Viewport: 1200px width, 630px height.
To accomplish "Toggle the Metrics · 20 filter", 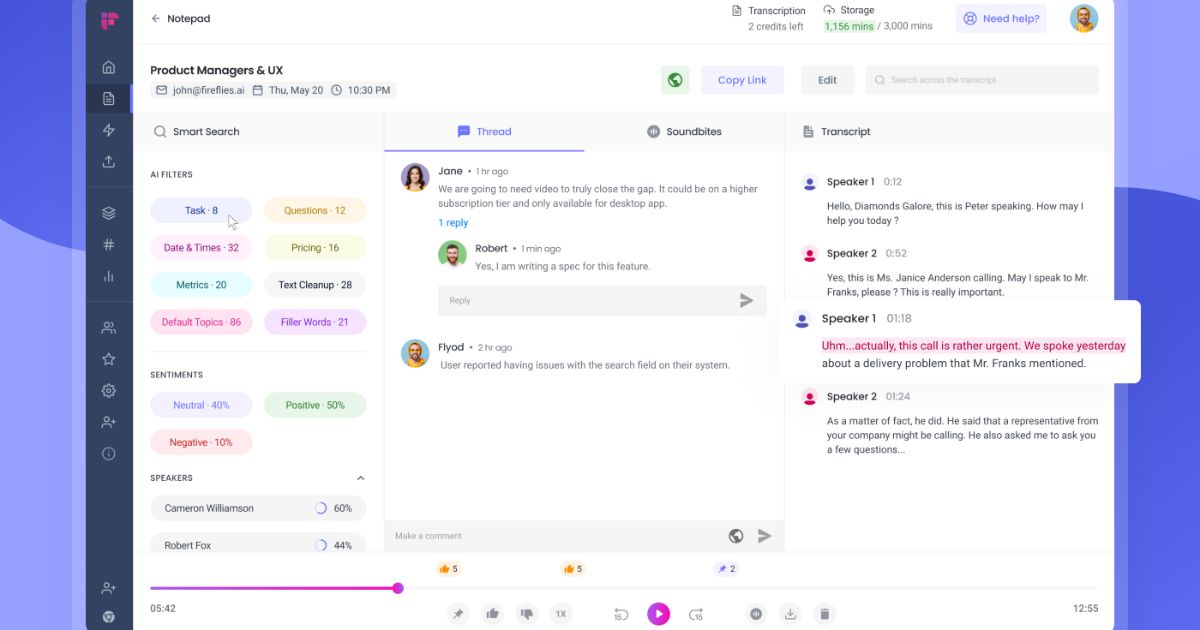I will pyautogui.click(x=201, y=285).
